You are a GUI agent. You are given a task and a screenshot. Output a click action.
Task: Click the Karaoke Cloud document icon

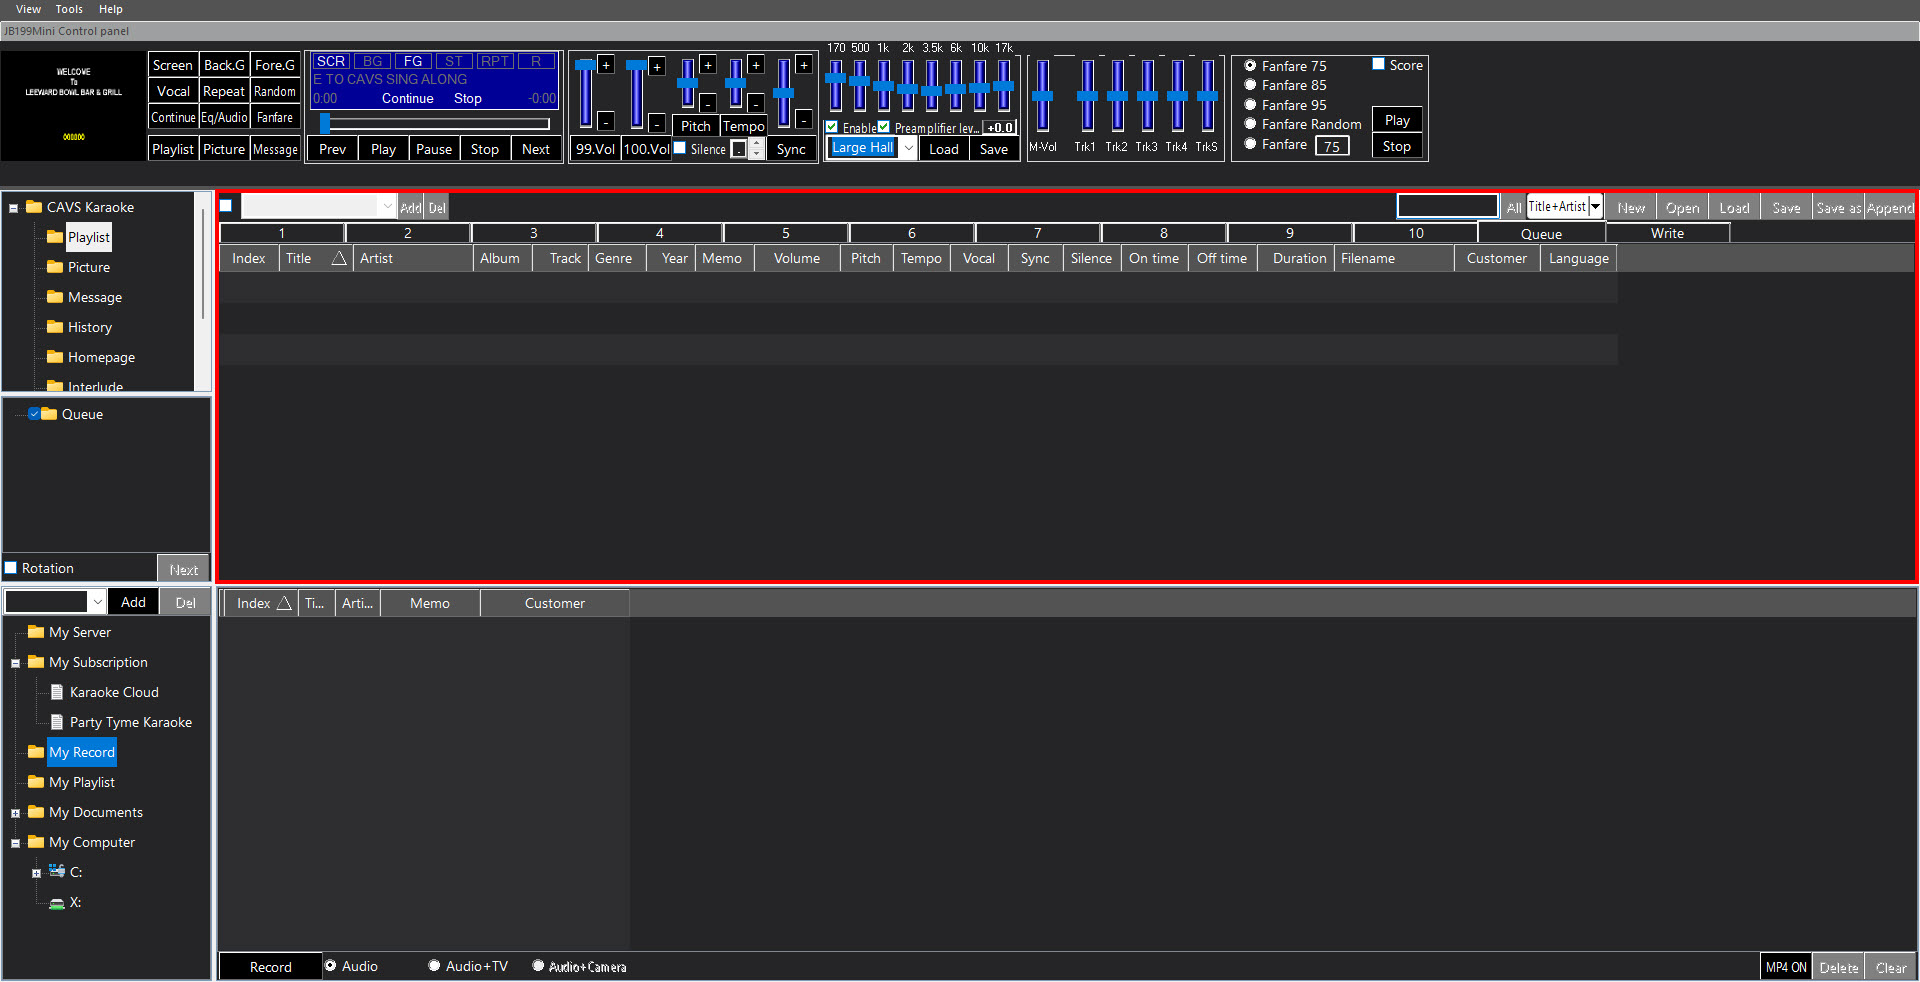pyautogui.click(x=57, y=692)
